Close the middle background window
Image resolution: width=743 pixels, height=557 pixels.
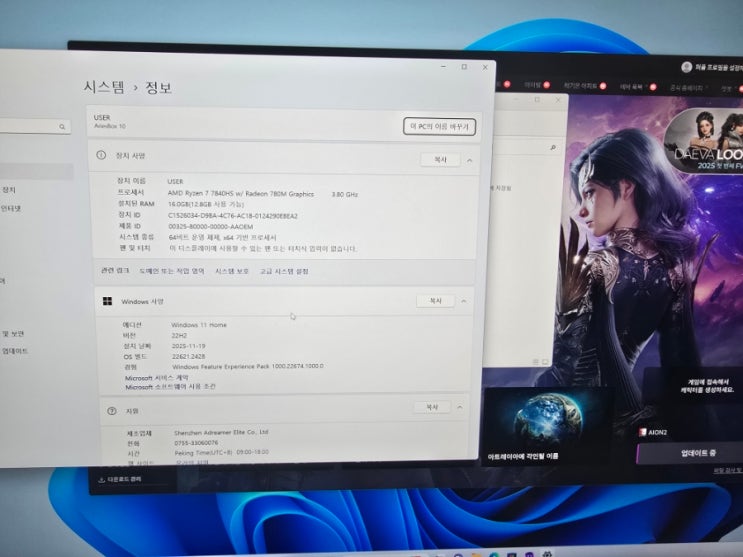click(558, 100)
